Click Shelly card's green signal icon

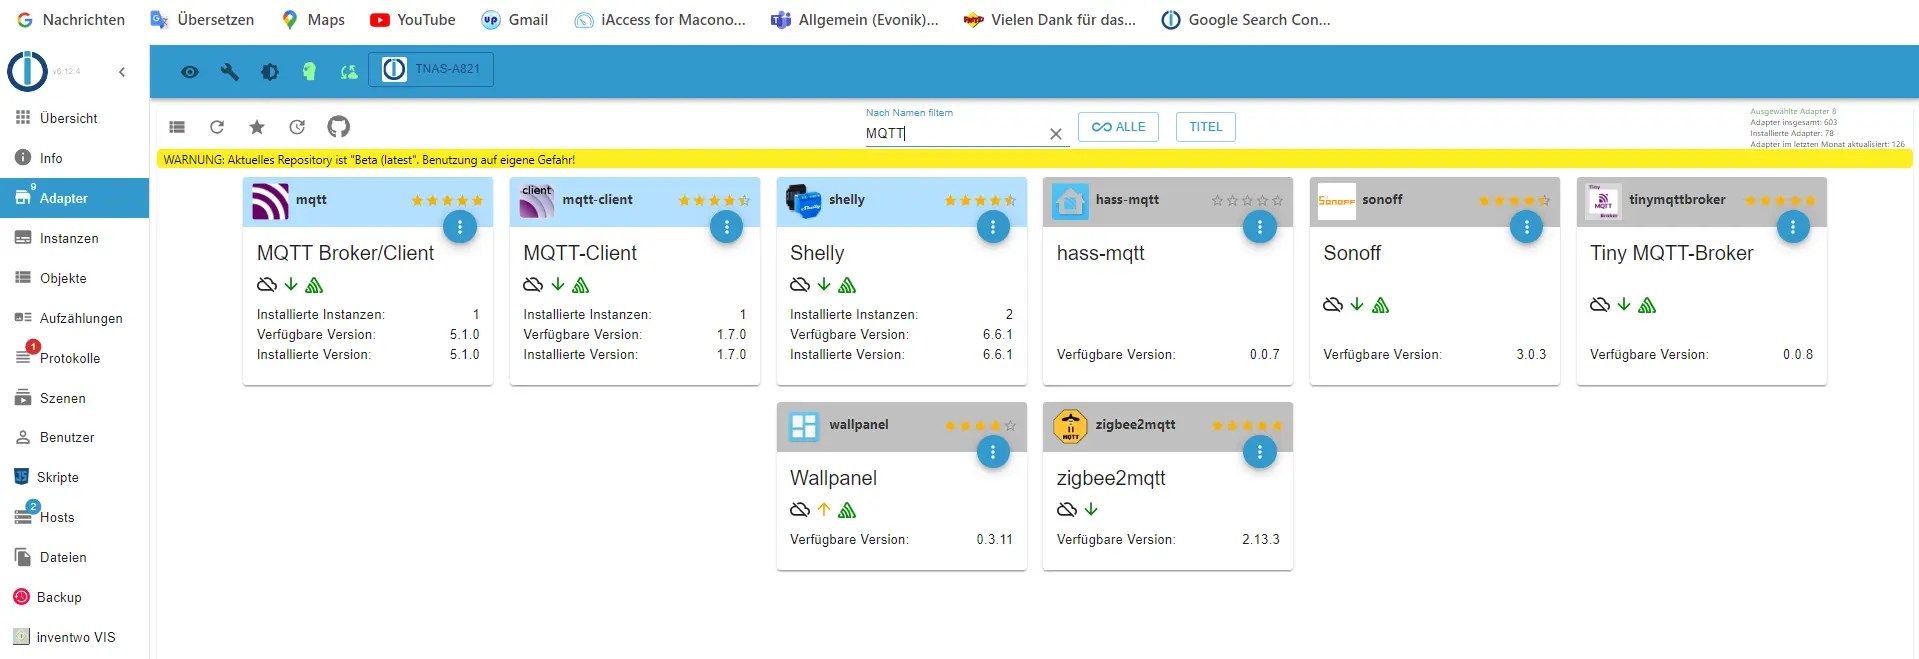click(847, 285)
